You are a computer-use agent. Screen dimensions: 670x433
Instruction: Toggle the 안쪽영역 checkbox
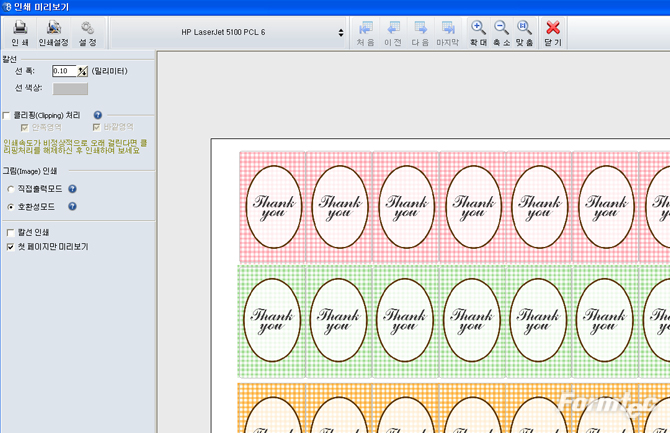pyautogui.click(x=25, y=127)
